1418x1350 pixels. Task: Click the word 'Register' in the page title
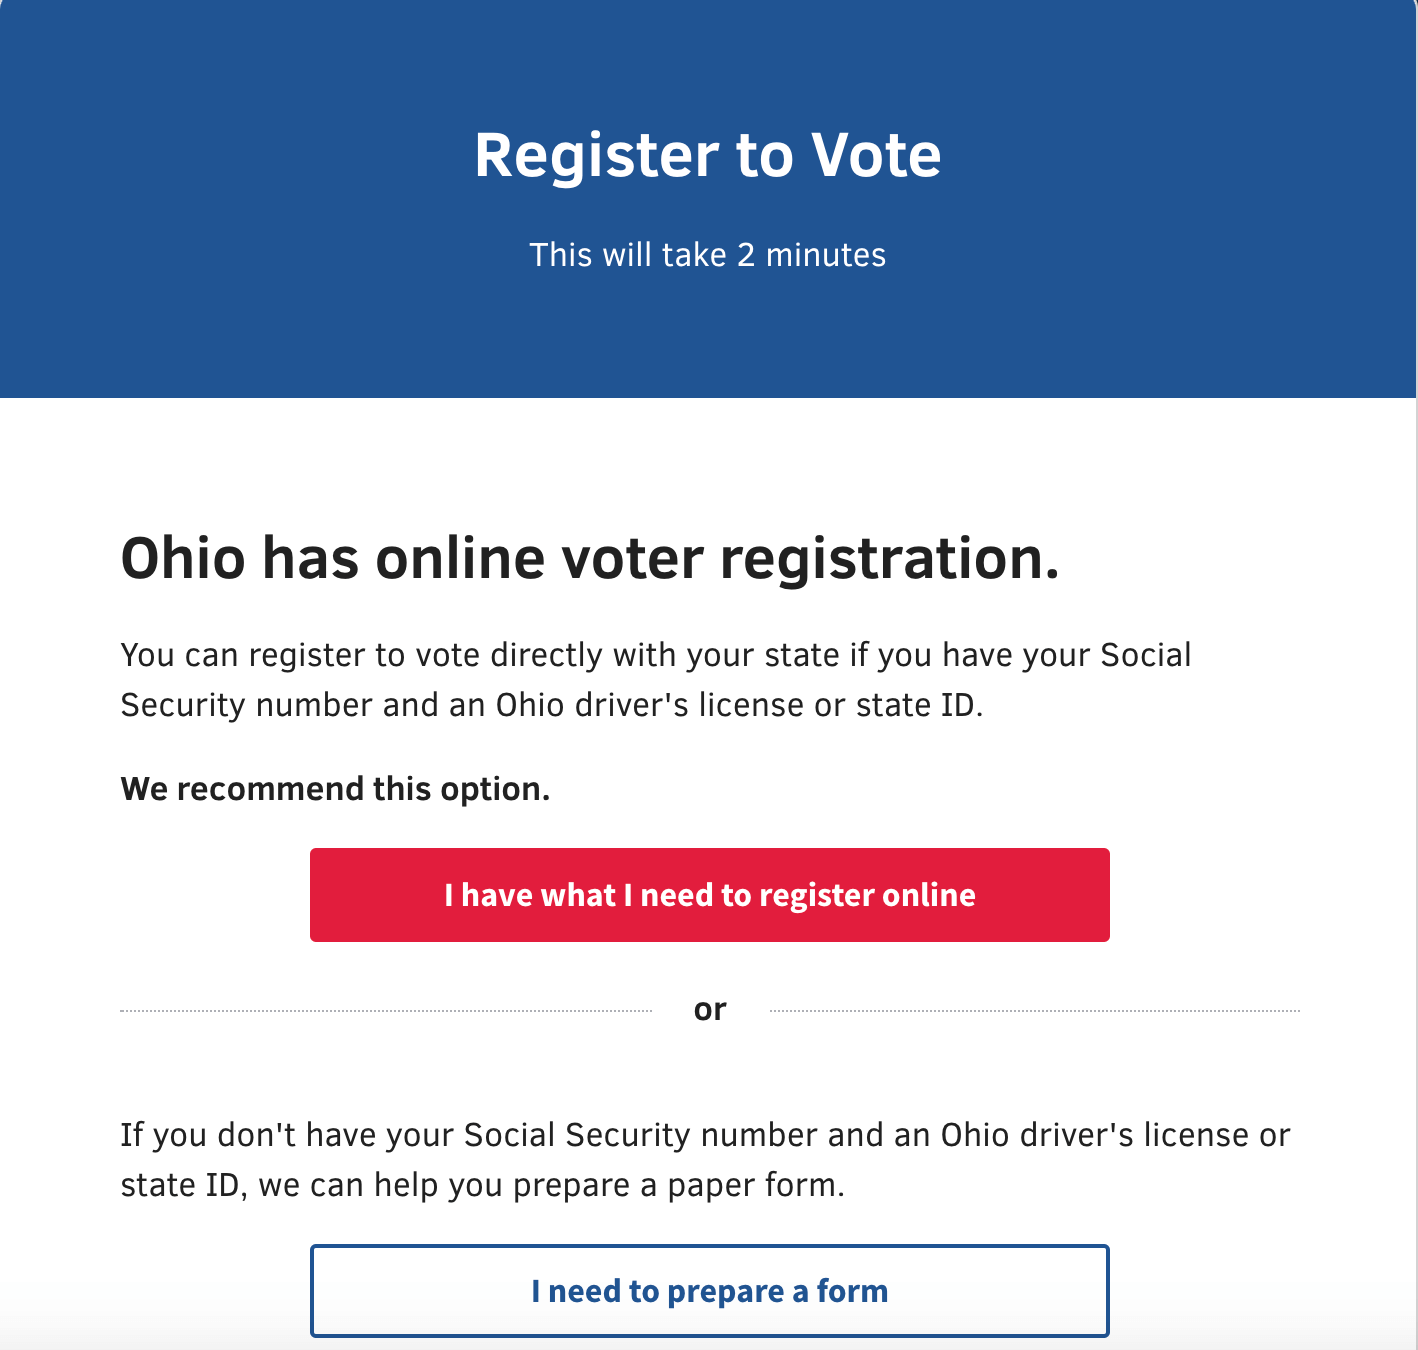tap(596, 155)
